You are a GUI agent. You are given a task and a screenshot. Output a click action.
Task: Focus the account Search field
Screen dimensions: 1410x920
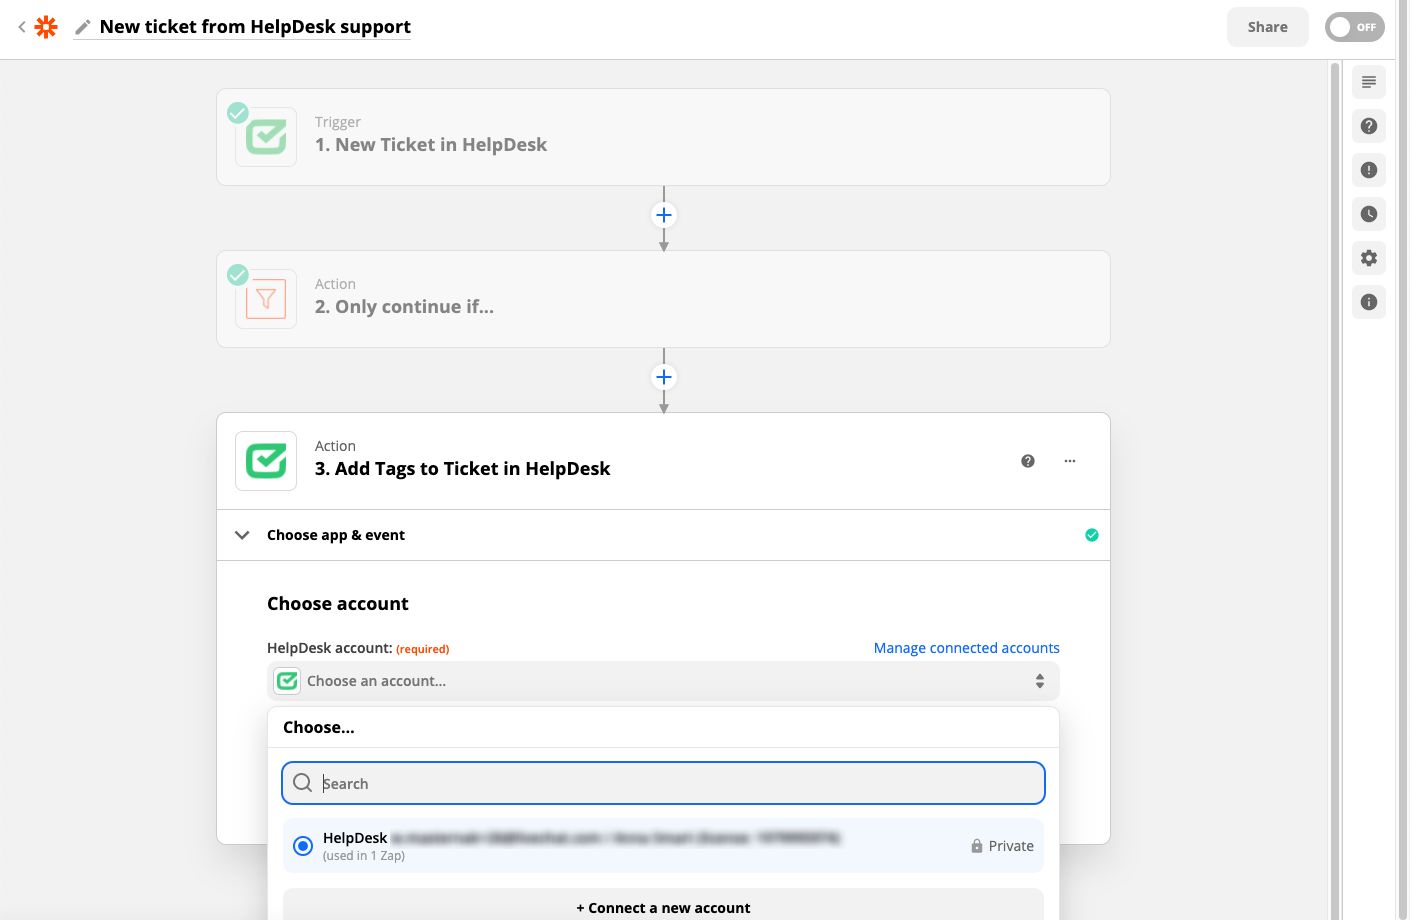[x=663, y=783]
